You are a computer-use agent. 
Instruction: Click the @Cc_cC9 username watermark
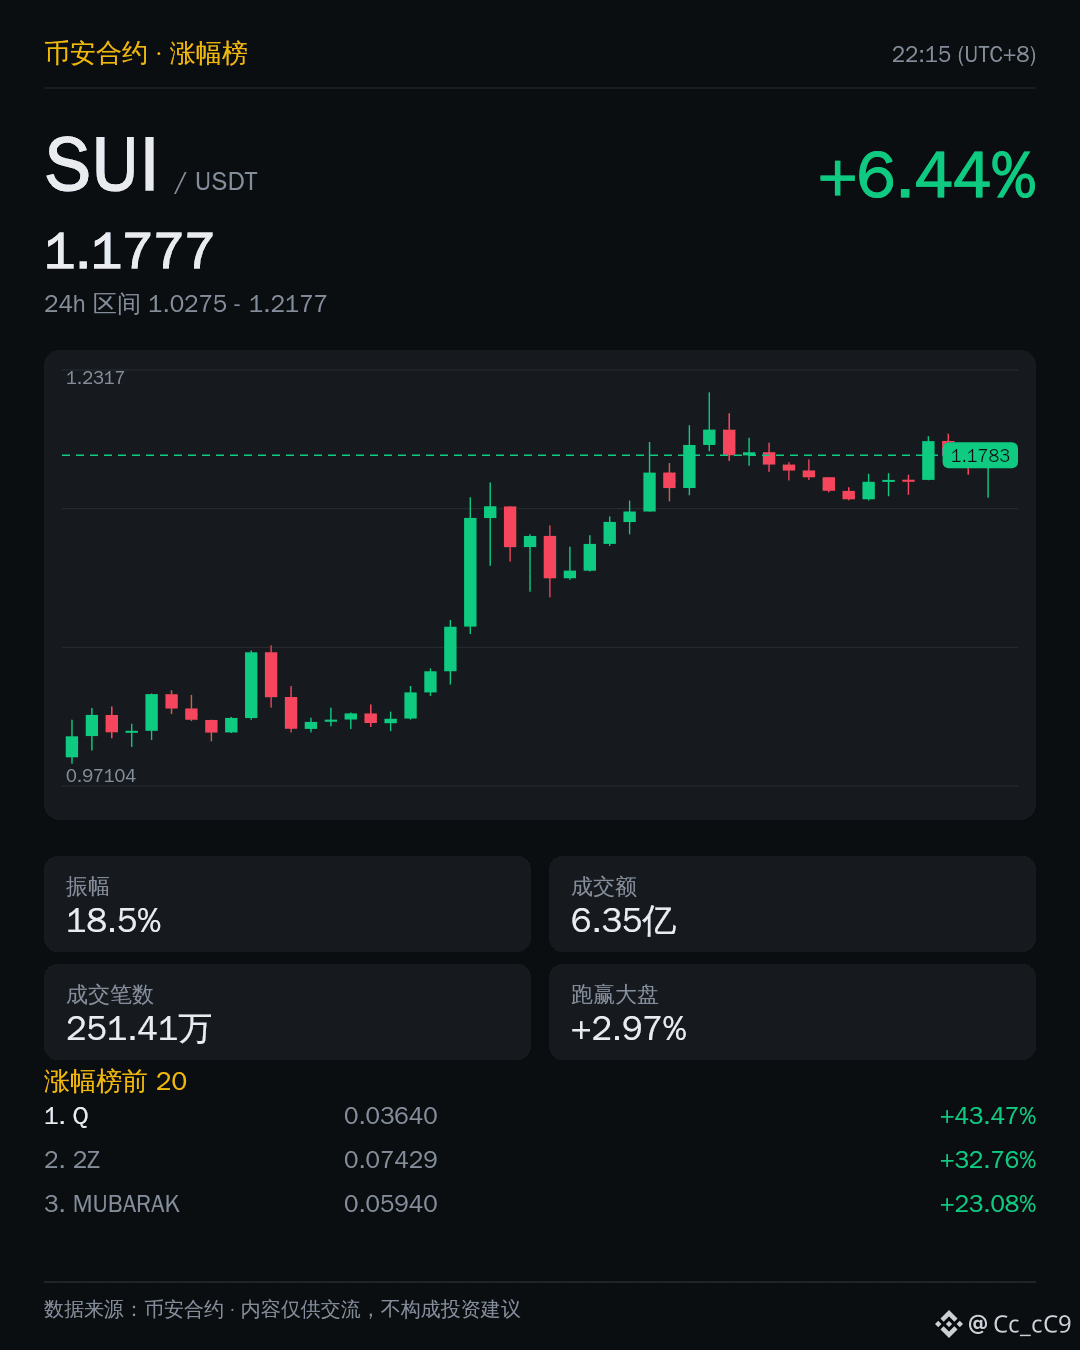click(x=1020, y=1324)
